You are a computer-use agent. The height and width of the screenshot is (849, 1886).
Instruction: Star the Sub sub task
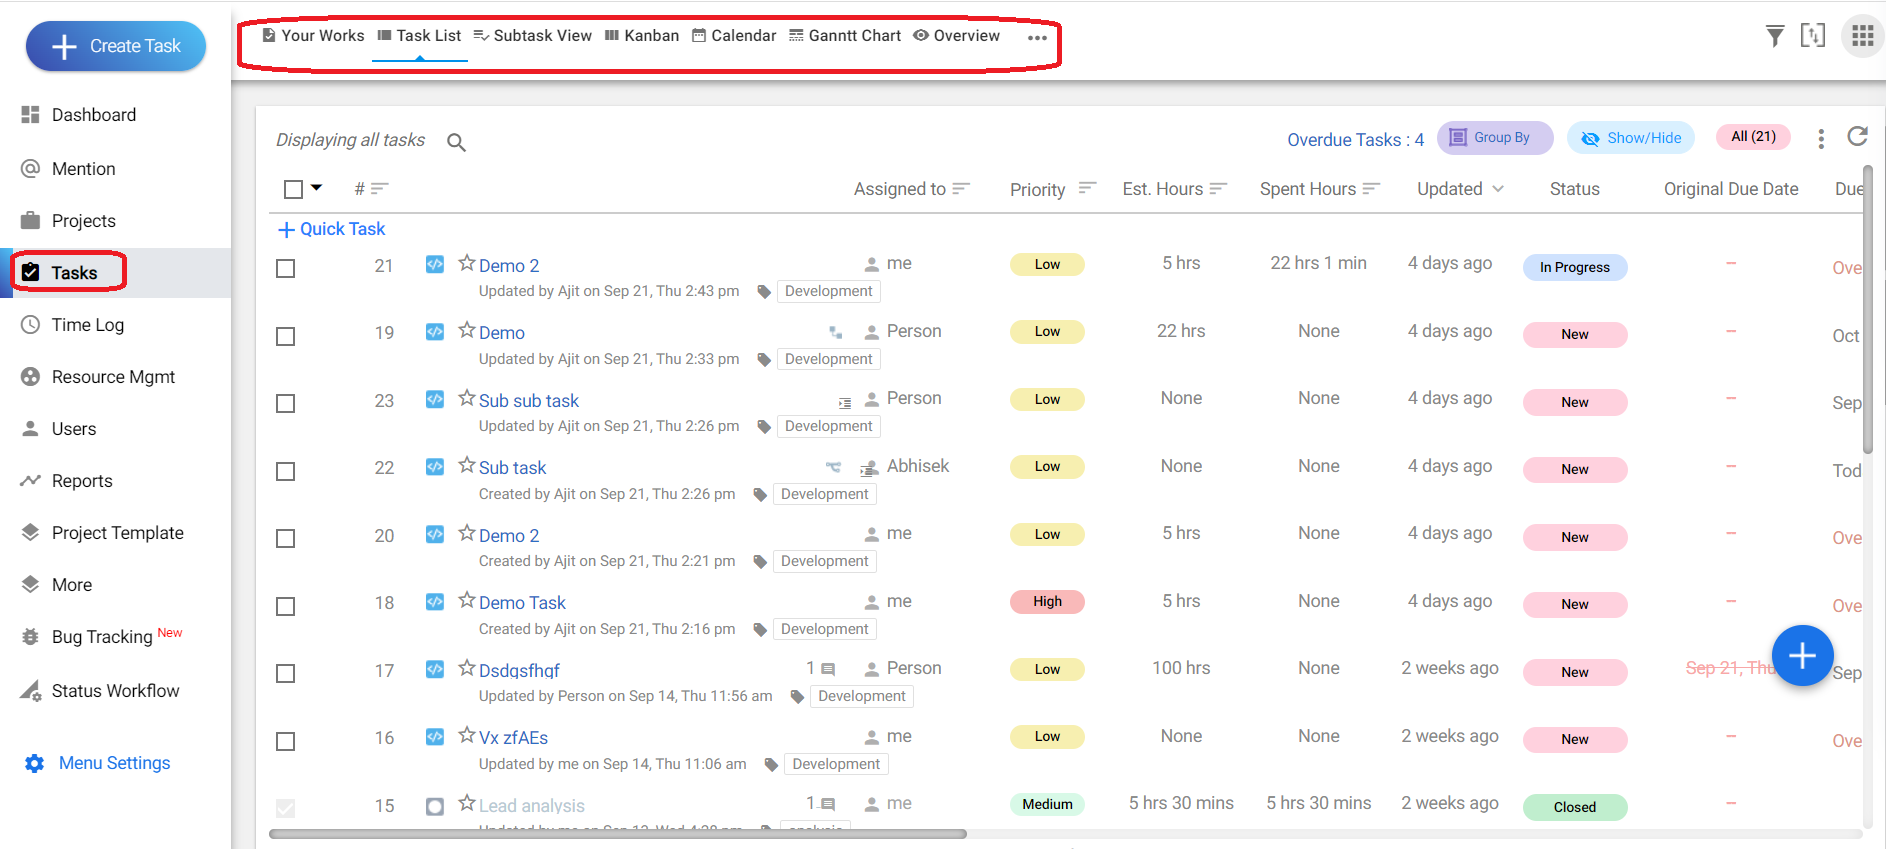(x=467, y=398)
